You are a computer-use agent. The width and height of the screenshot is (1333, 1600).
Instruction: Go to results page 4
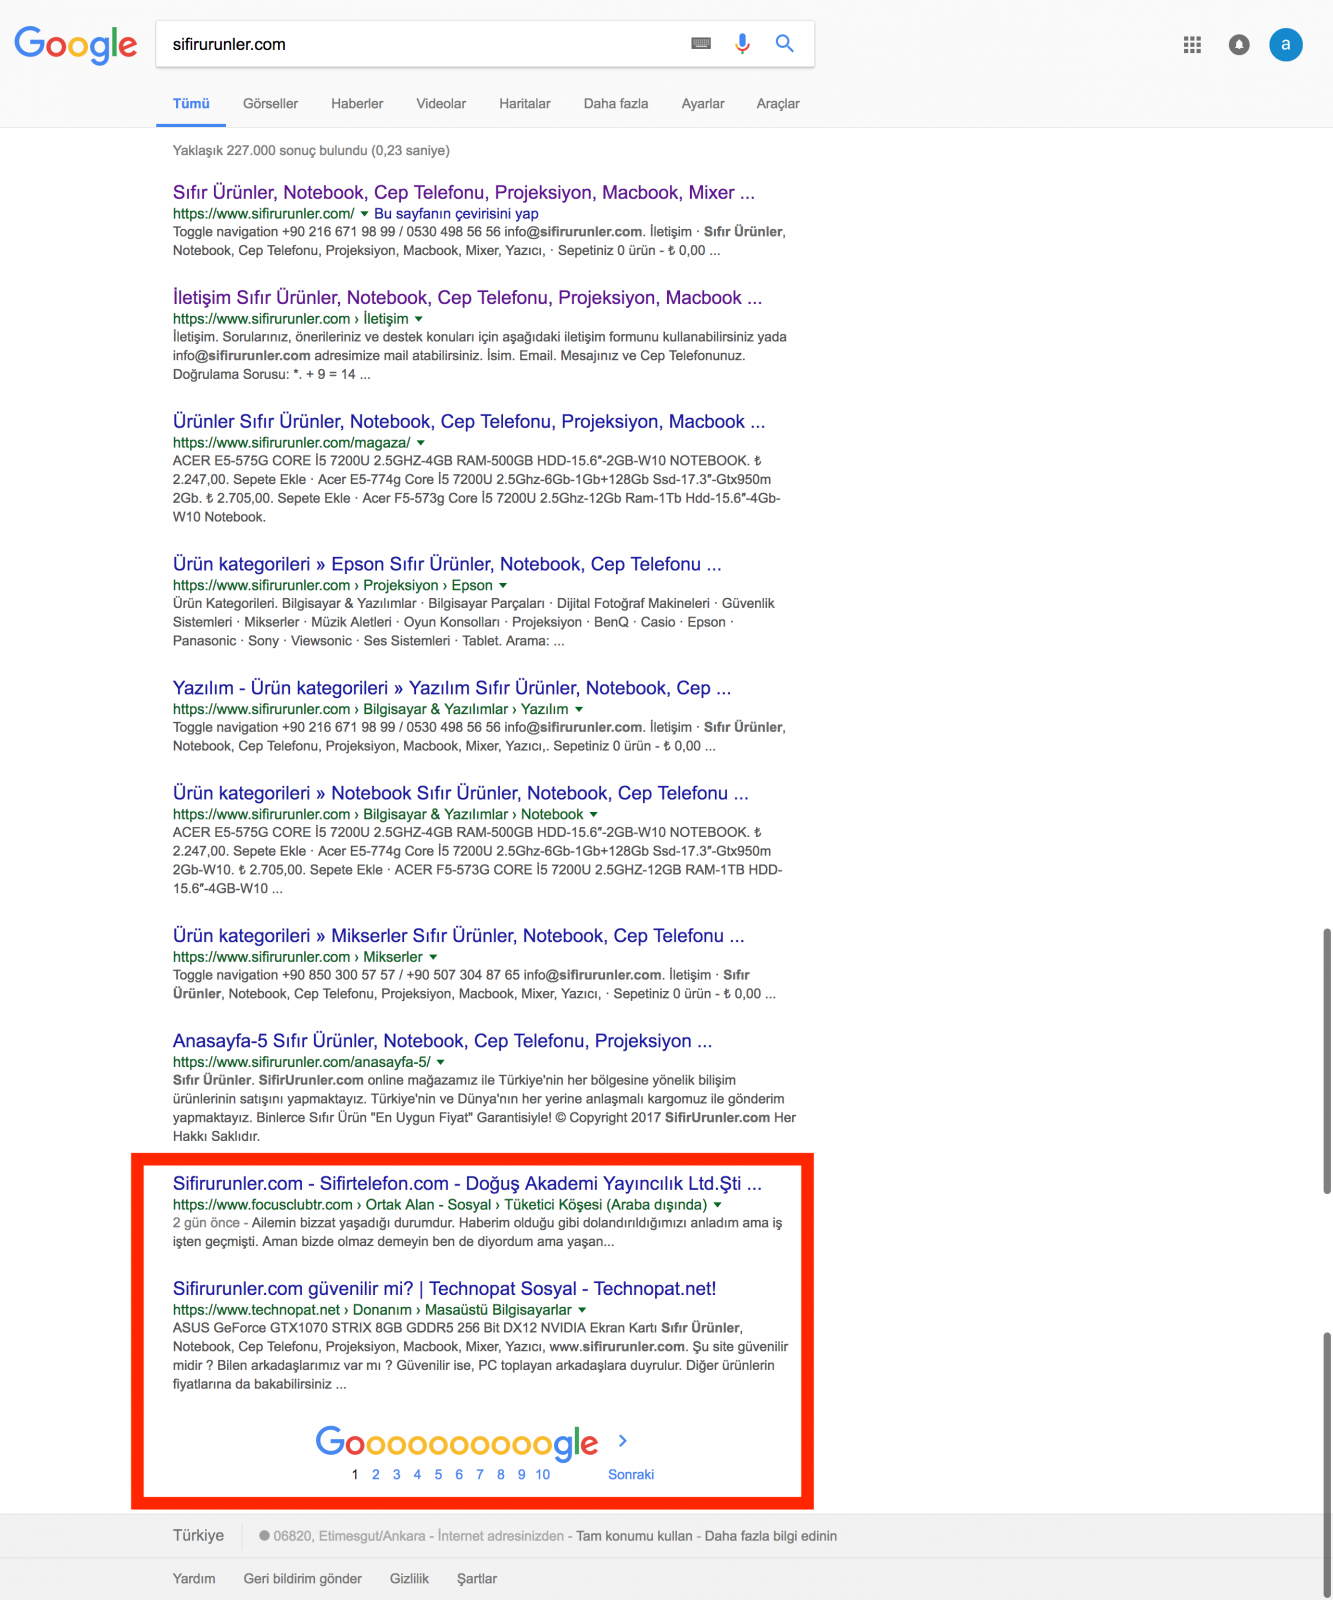417,1475
